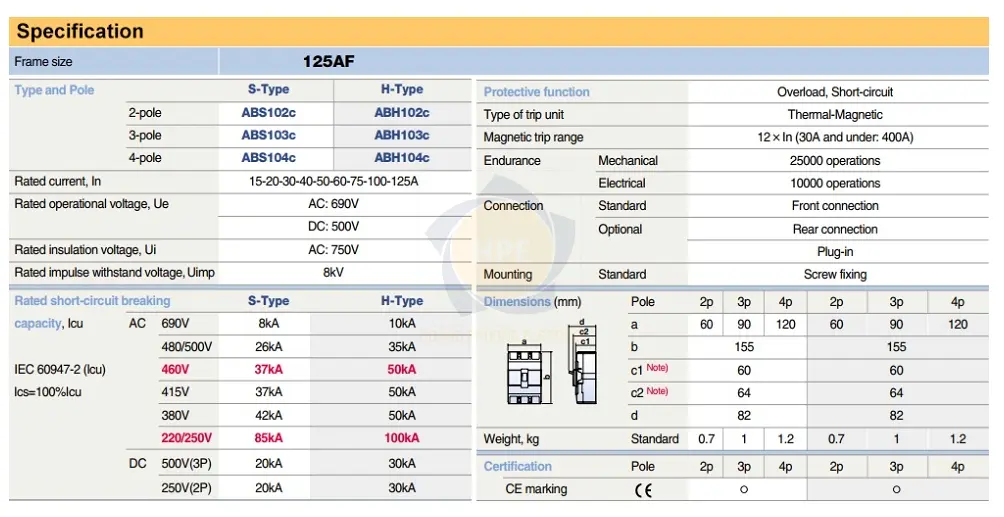The height and width of the screenshot is (517, 1004).
Task: Click the 42kA value for 380V
Action: 268,415
